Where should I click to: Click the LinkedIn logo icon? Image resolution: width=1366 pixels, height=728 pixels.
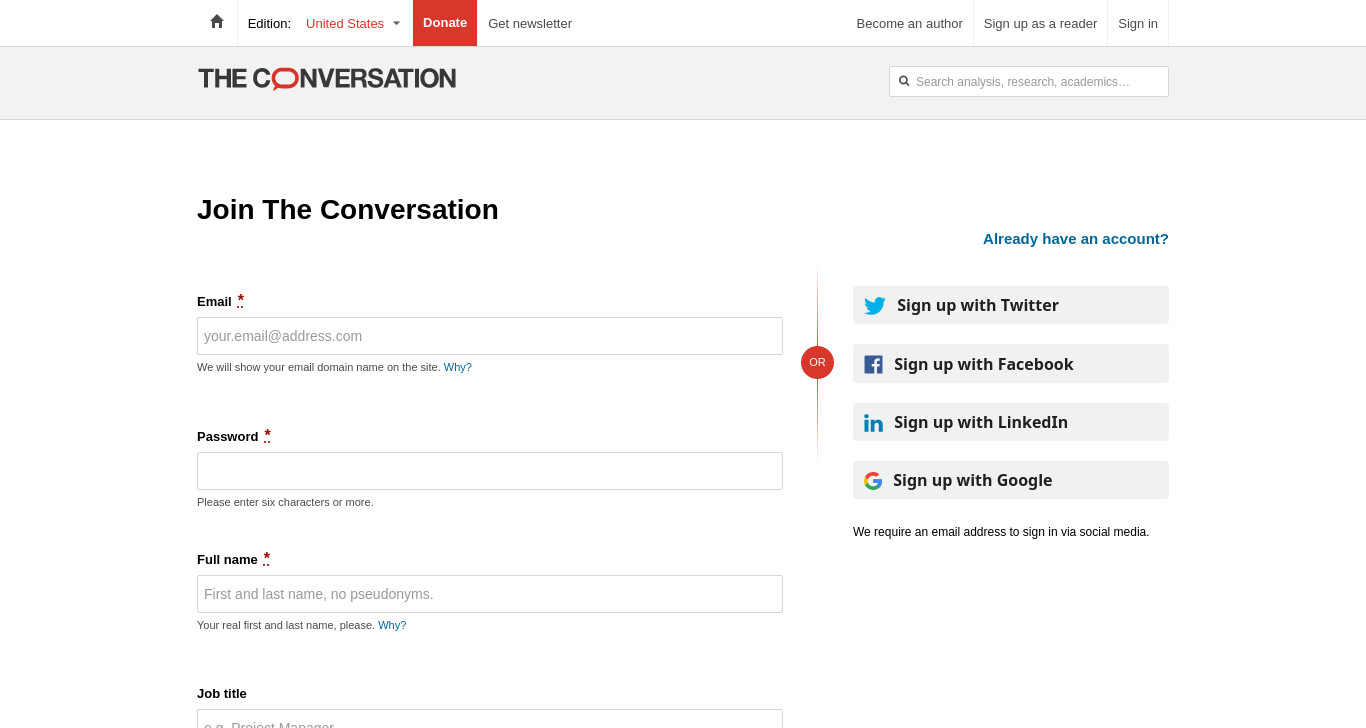coord(873,423)
